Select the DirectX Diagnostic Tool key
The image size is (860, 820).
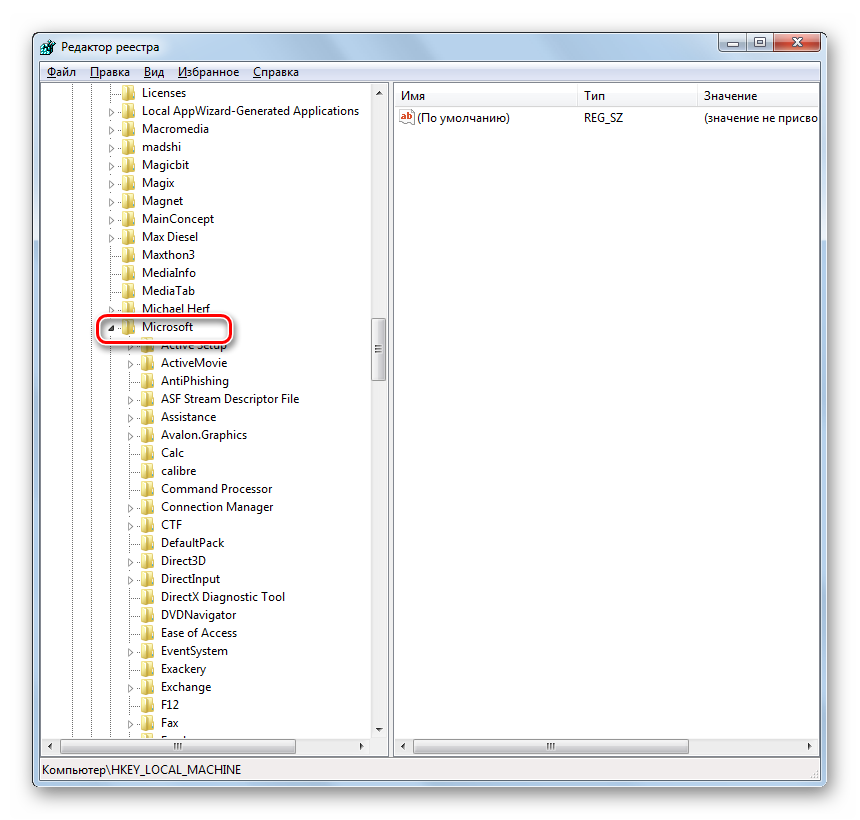point(223,597)
